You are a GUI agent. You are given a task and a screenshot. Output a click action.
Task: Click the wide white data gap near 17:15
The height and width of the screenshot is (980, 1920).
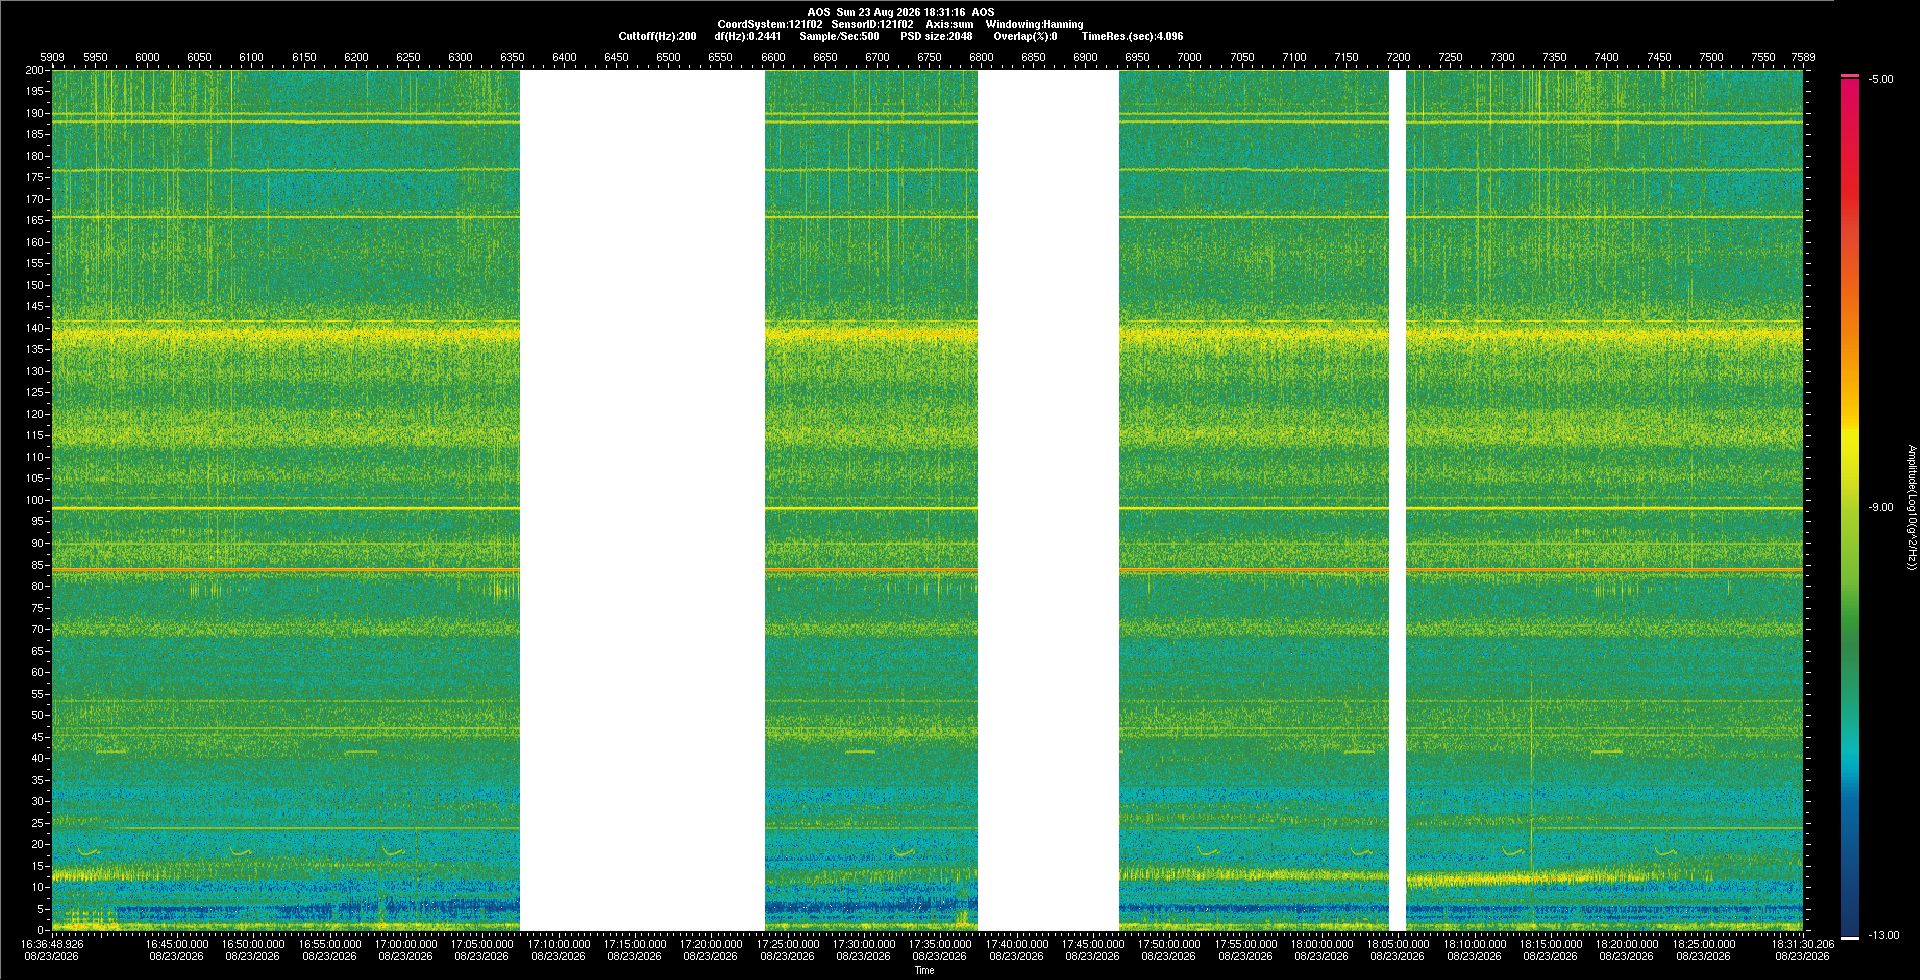[642, 500]
